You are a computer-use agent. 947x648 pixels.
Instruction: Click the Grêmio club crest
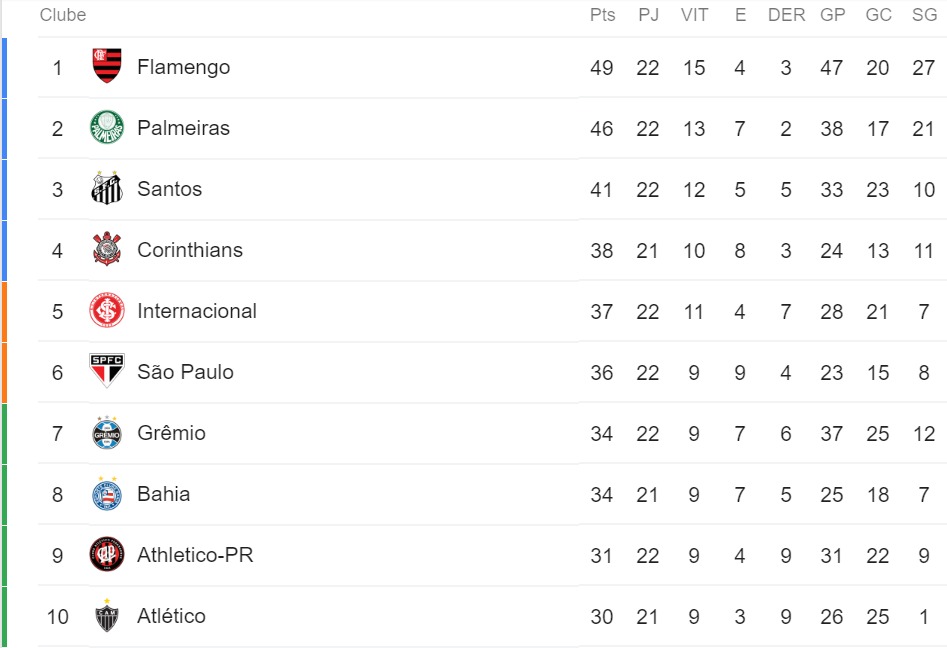click(x=107, y=432)
